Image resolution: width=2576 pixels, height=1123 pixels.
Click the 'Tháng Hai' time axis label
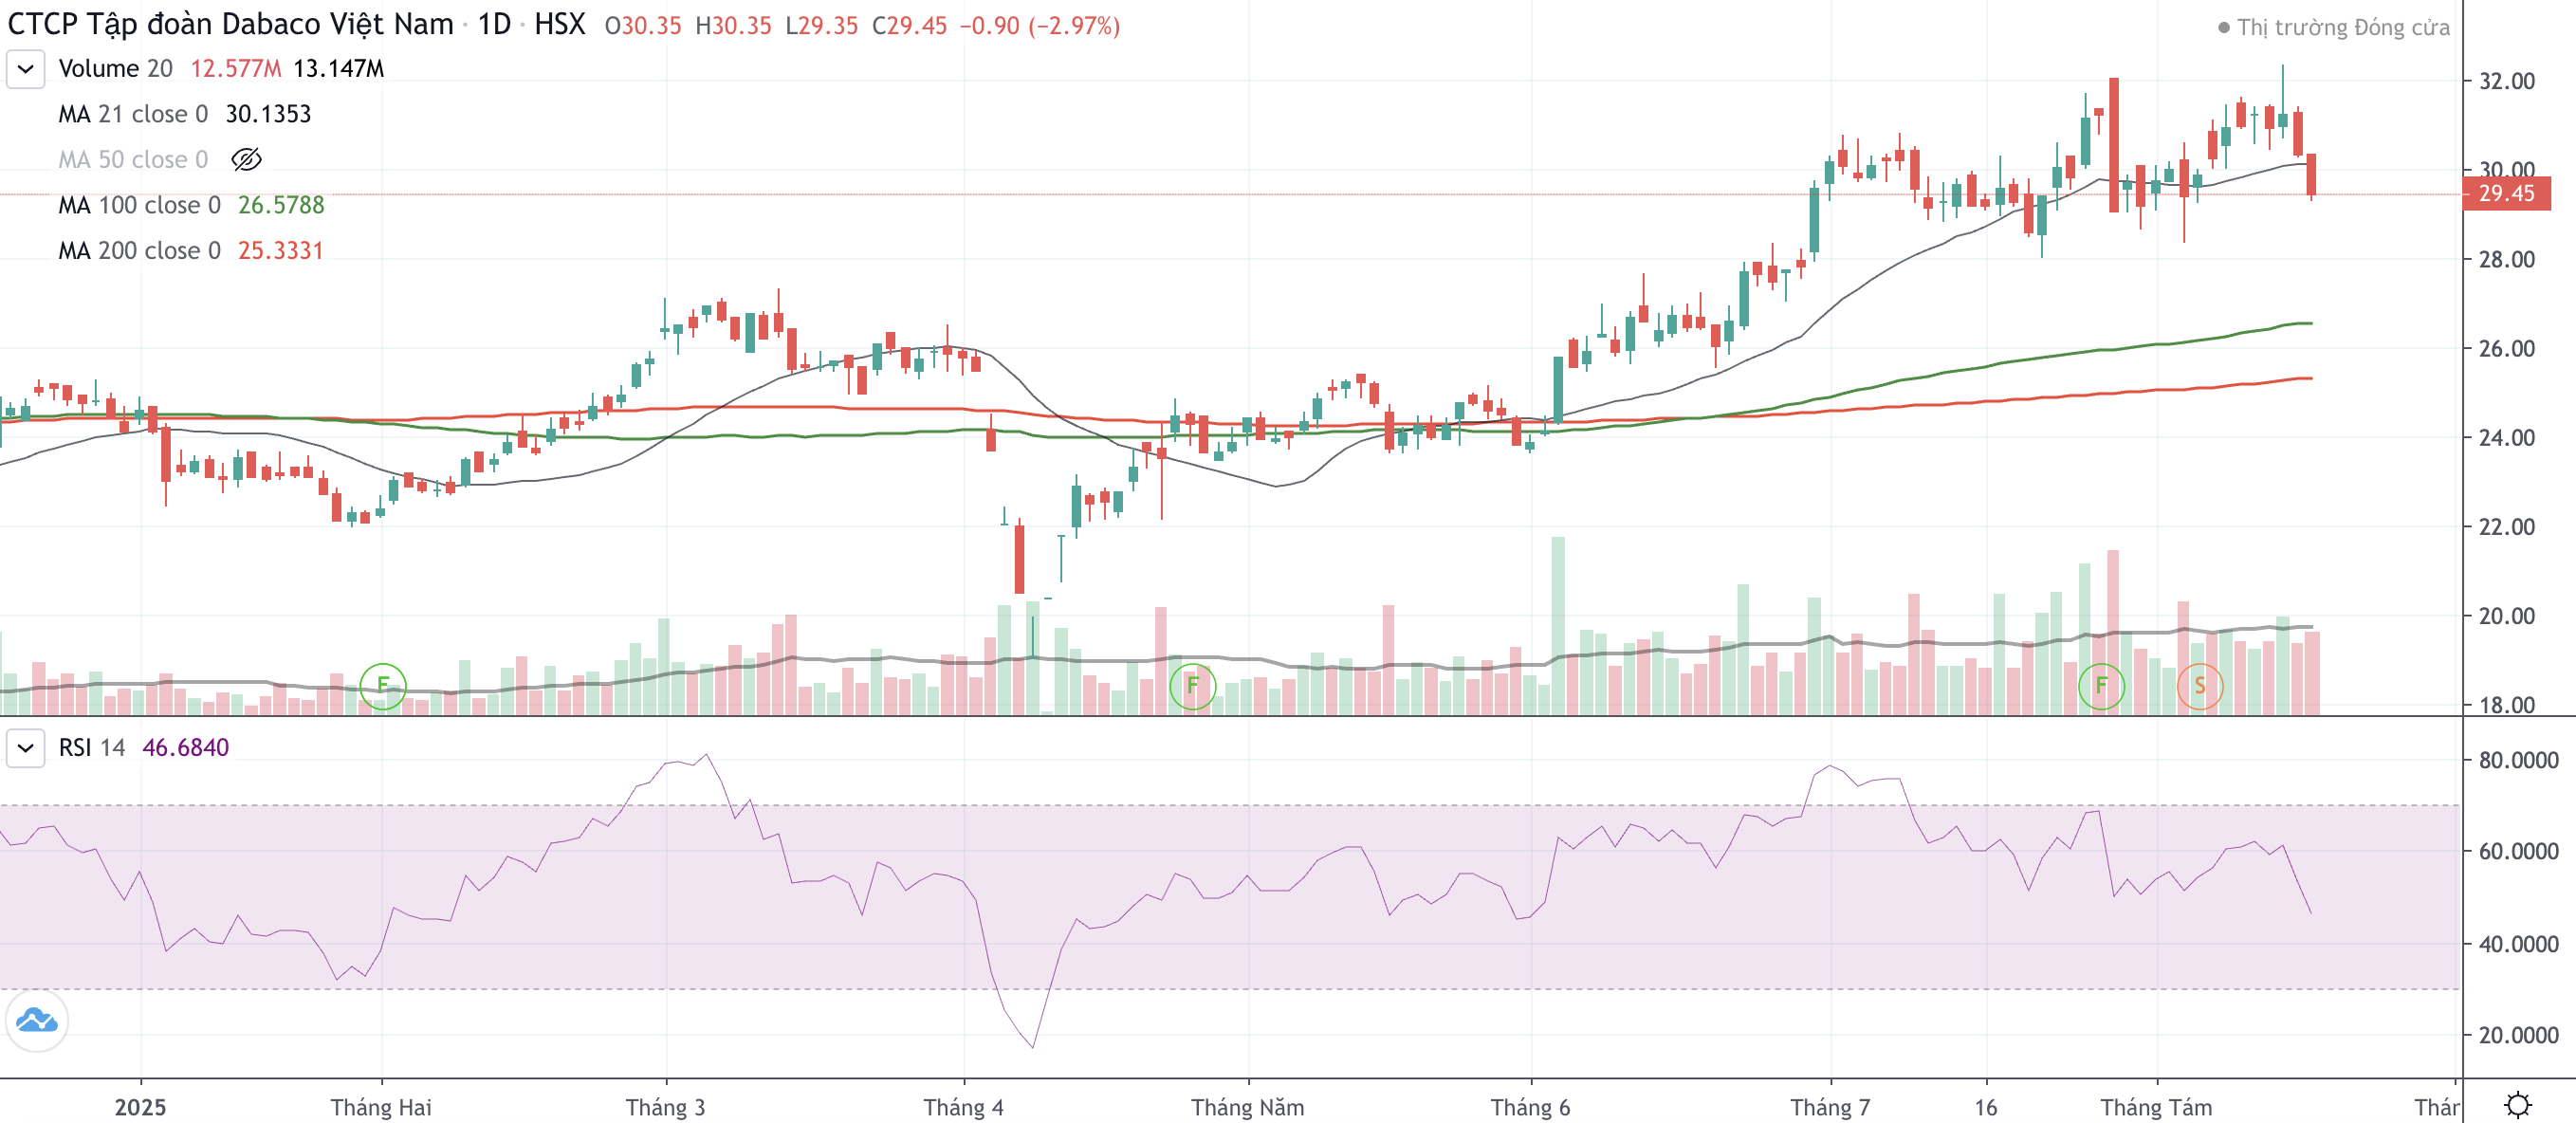tap(381, 1107)
